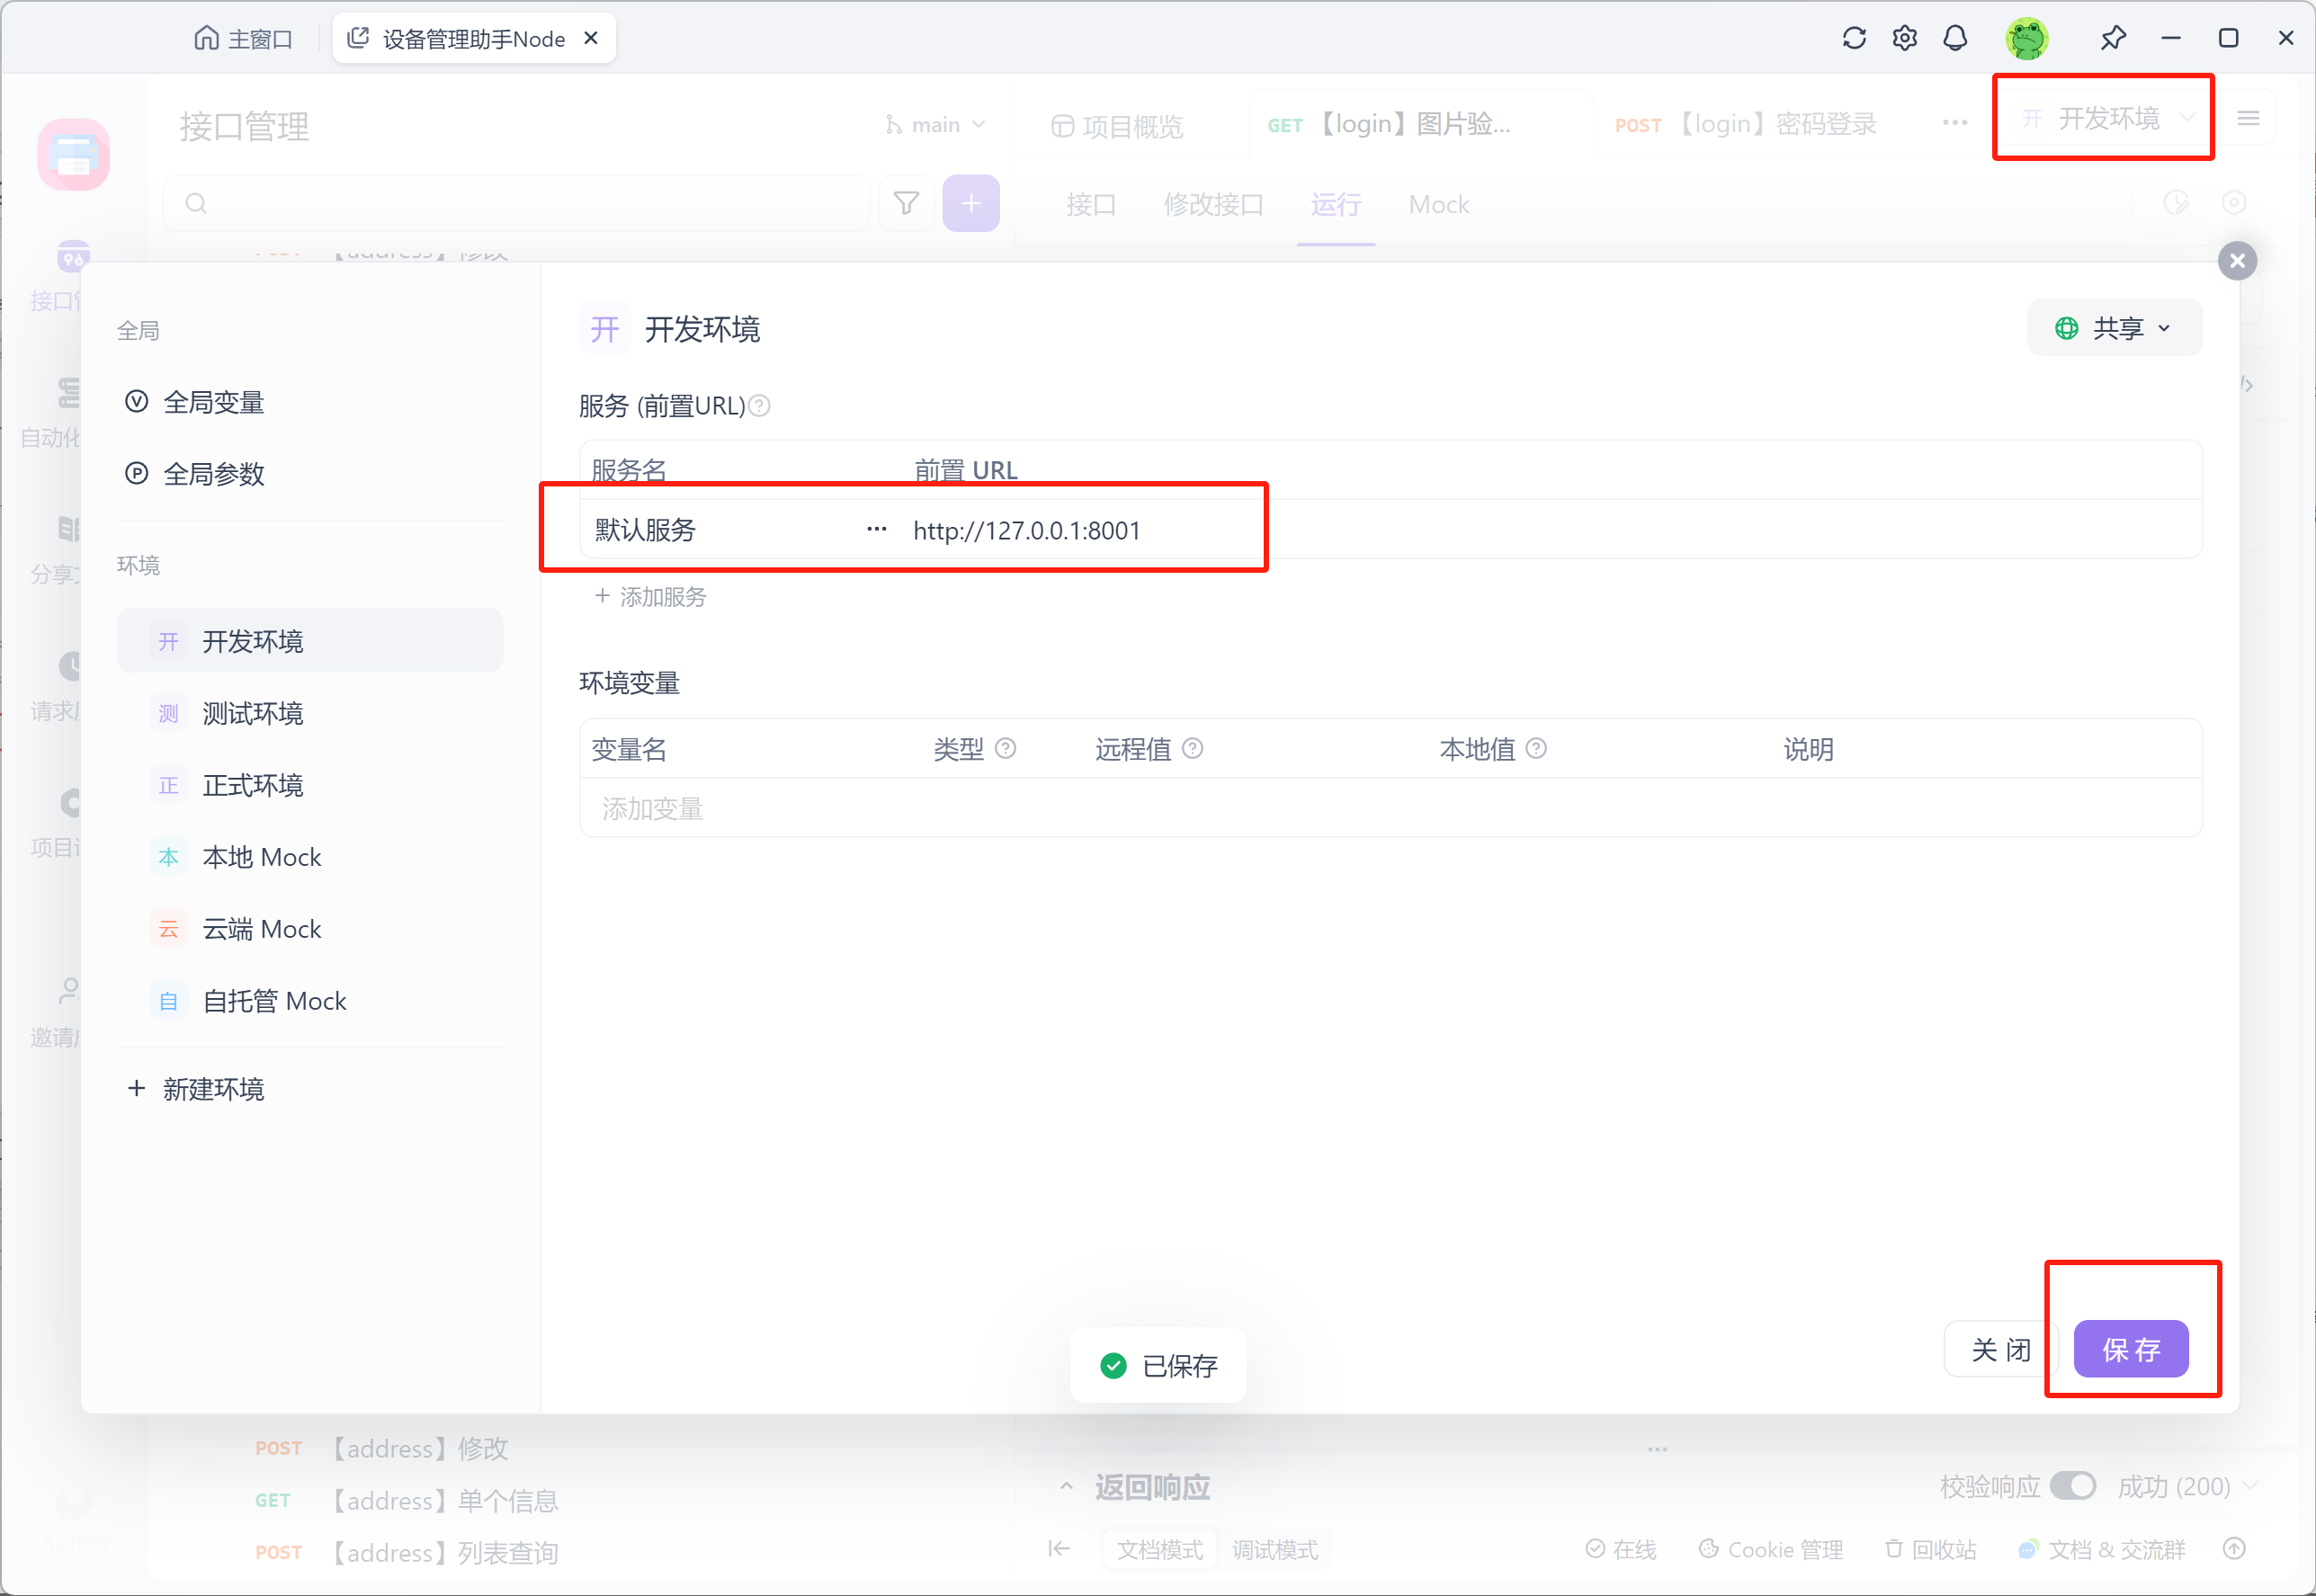
Task: Click the refresh sync icon in title bar
Action: (x=1854, y=38)
